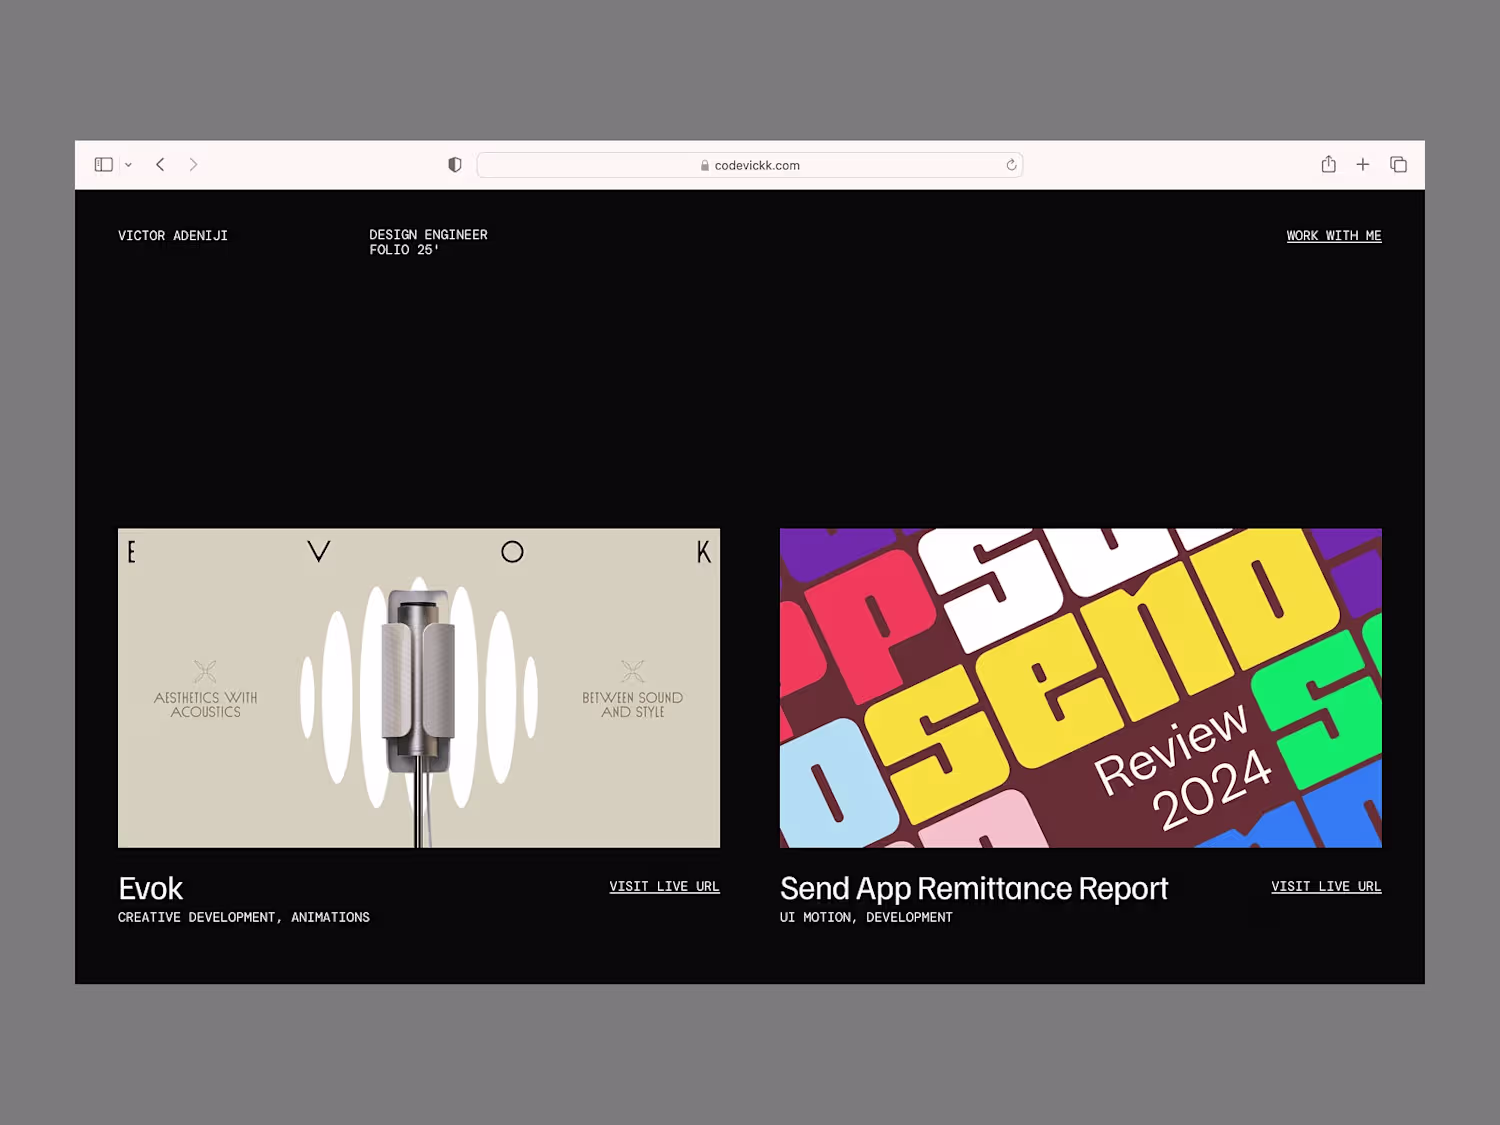Open the privacy report shield icon
The width and height of the screenshot is (1500, 1125).
click(x=455, y=165)
